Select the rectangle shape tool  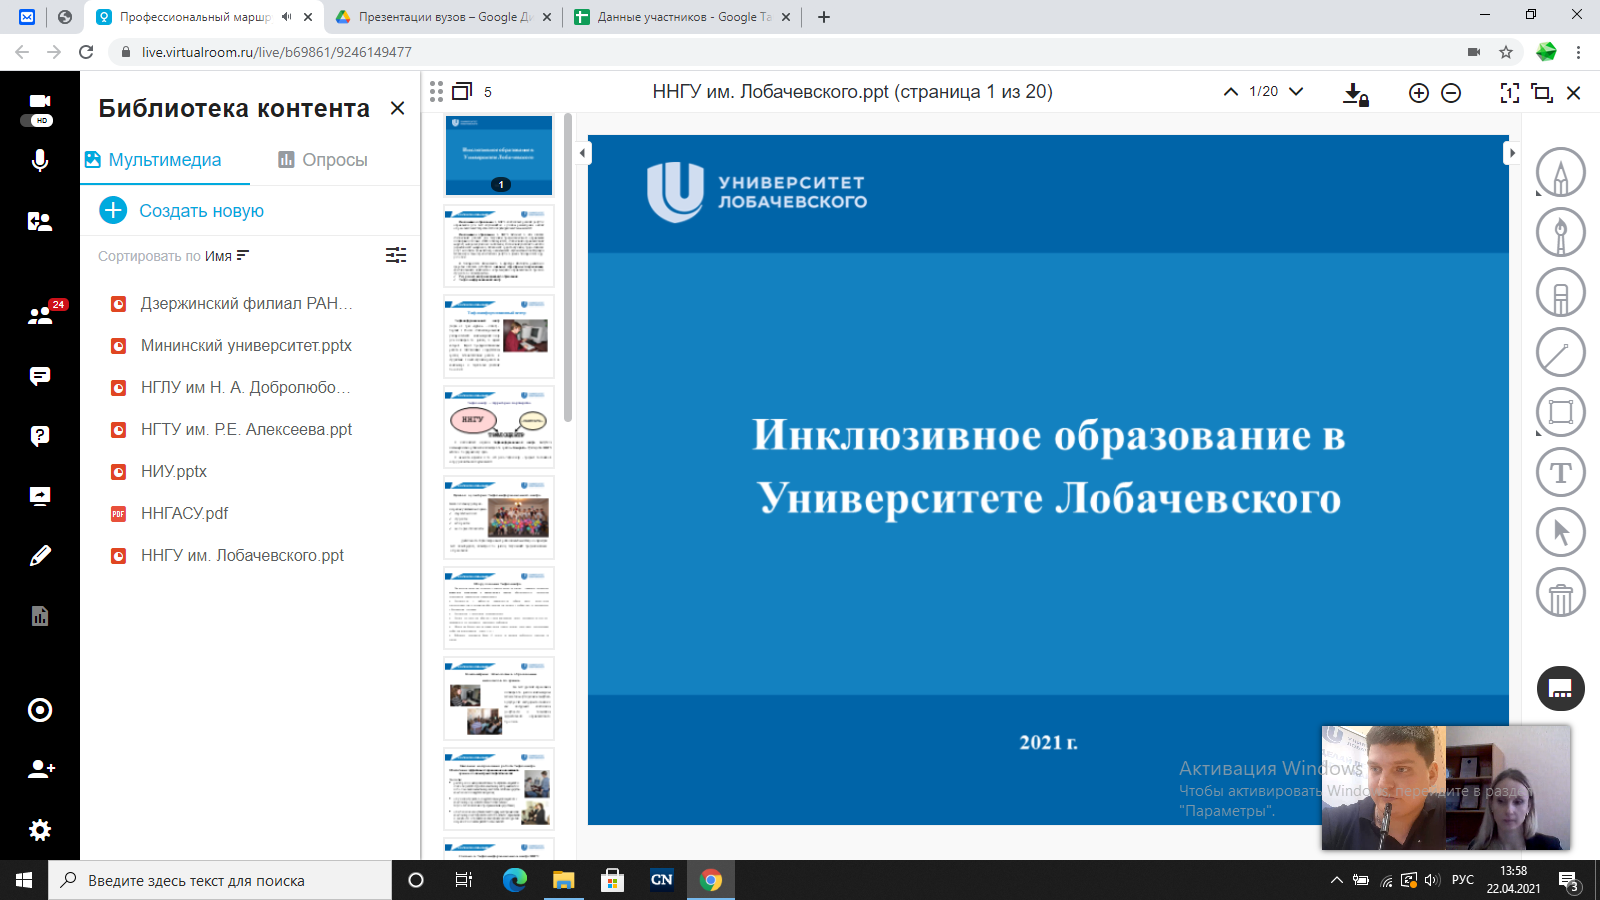1561,412
